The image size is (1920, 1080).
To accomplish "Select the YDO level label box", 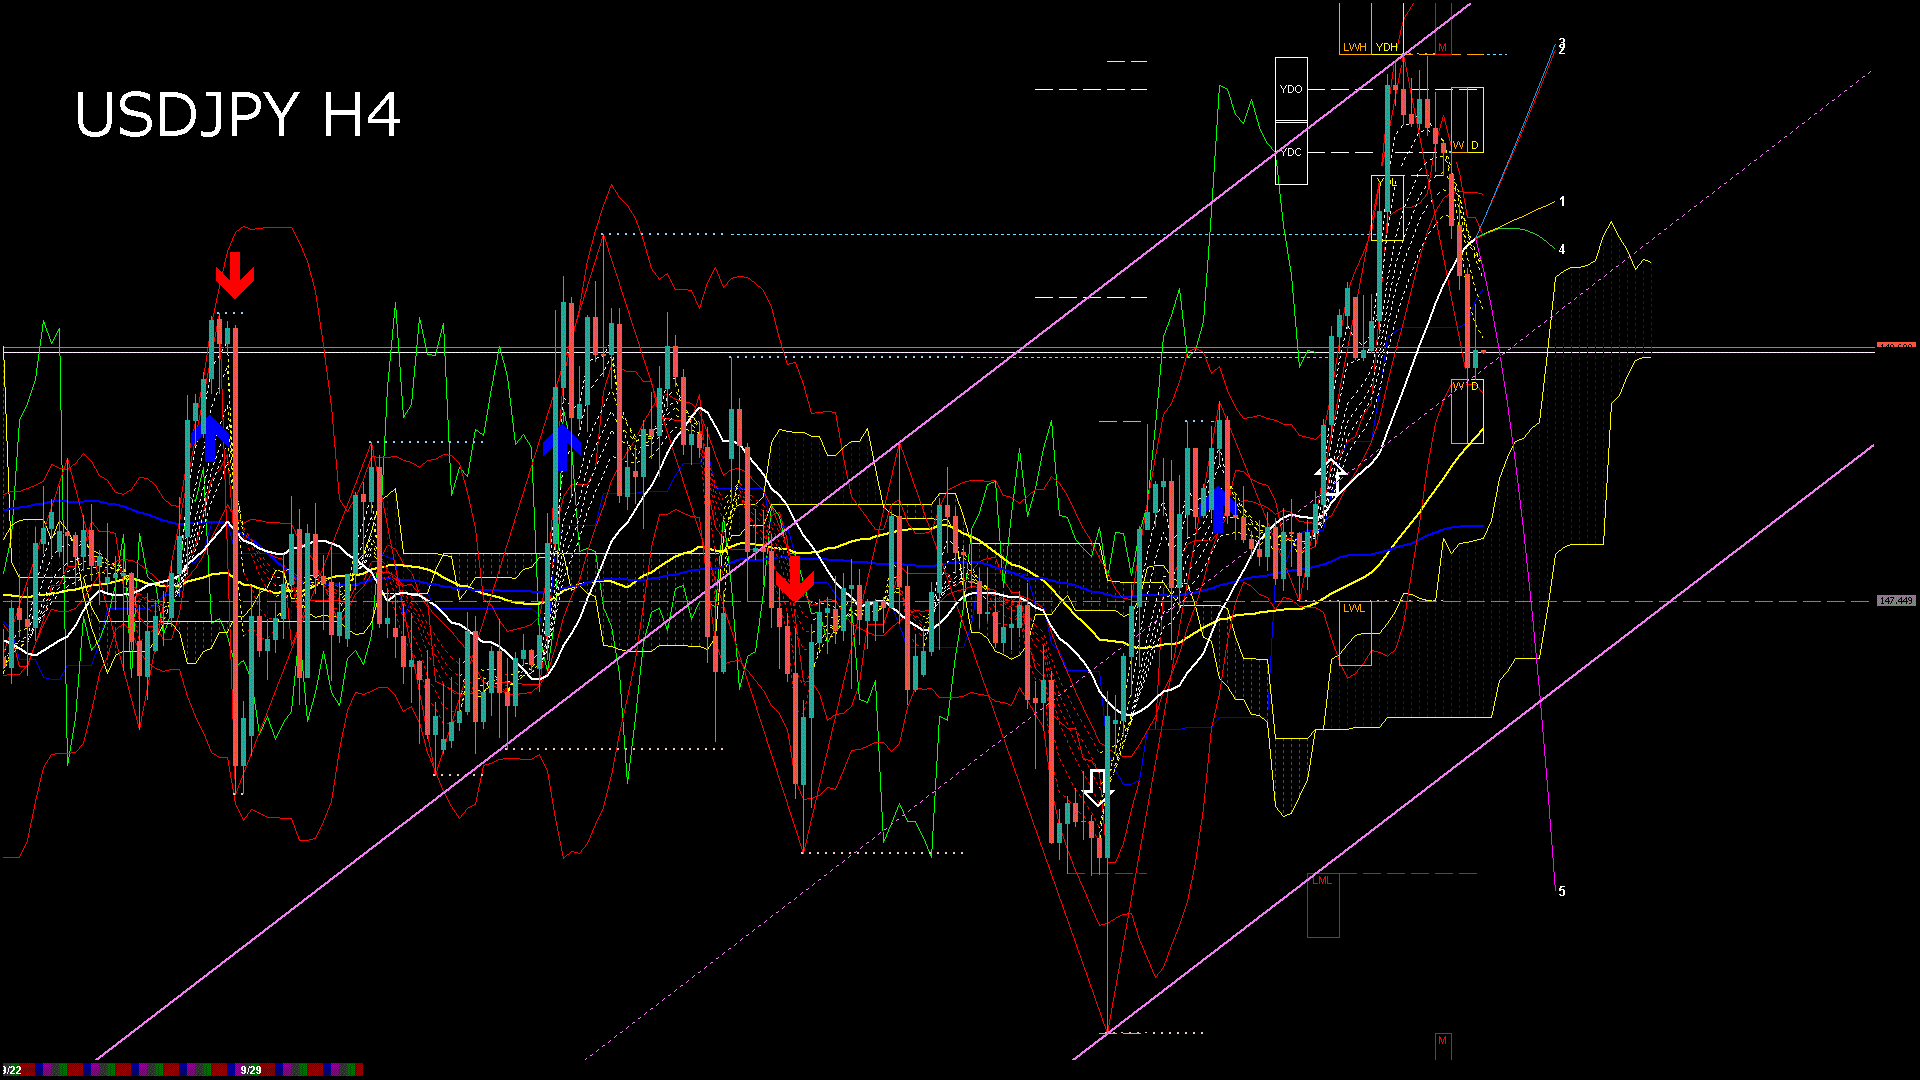I will coord(1291,89).
